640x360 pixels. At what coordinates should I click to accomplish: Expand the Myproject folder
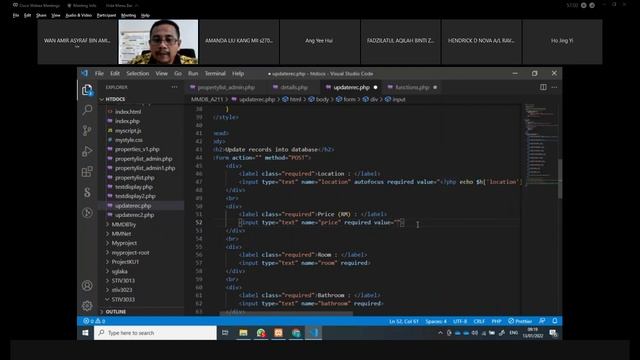[124, 243]
